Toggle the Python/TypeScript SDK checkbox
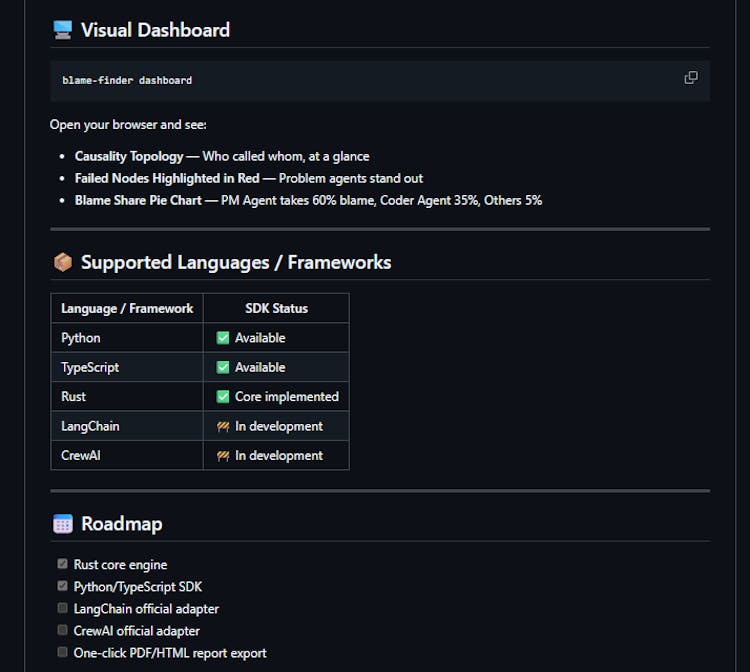This screenshot has width=750, height=672. pyautogui.click(x=63, y=586)
